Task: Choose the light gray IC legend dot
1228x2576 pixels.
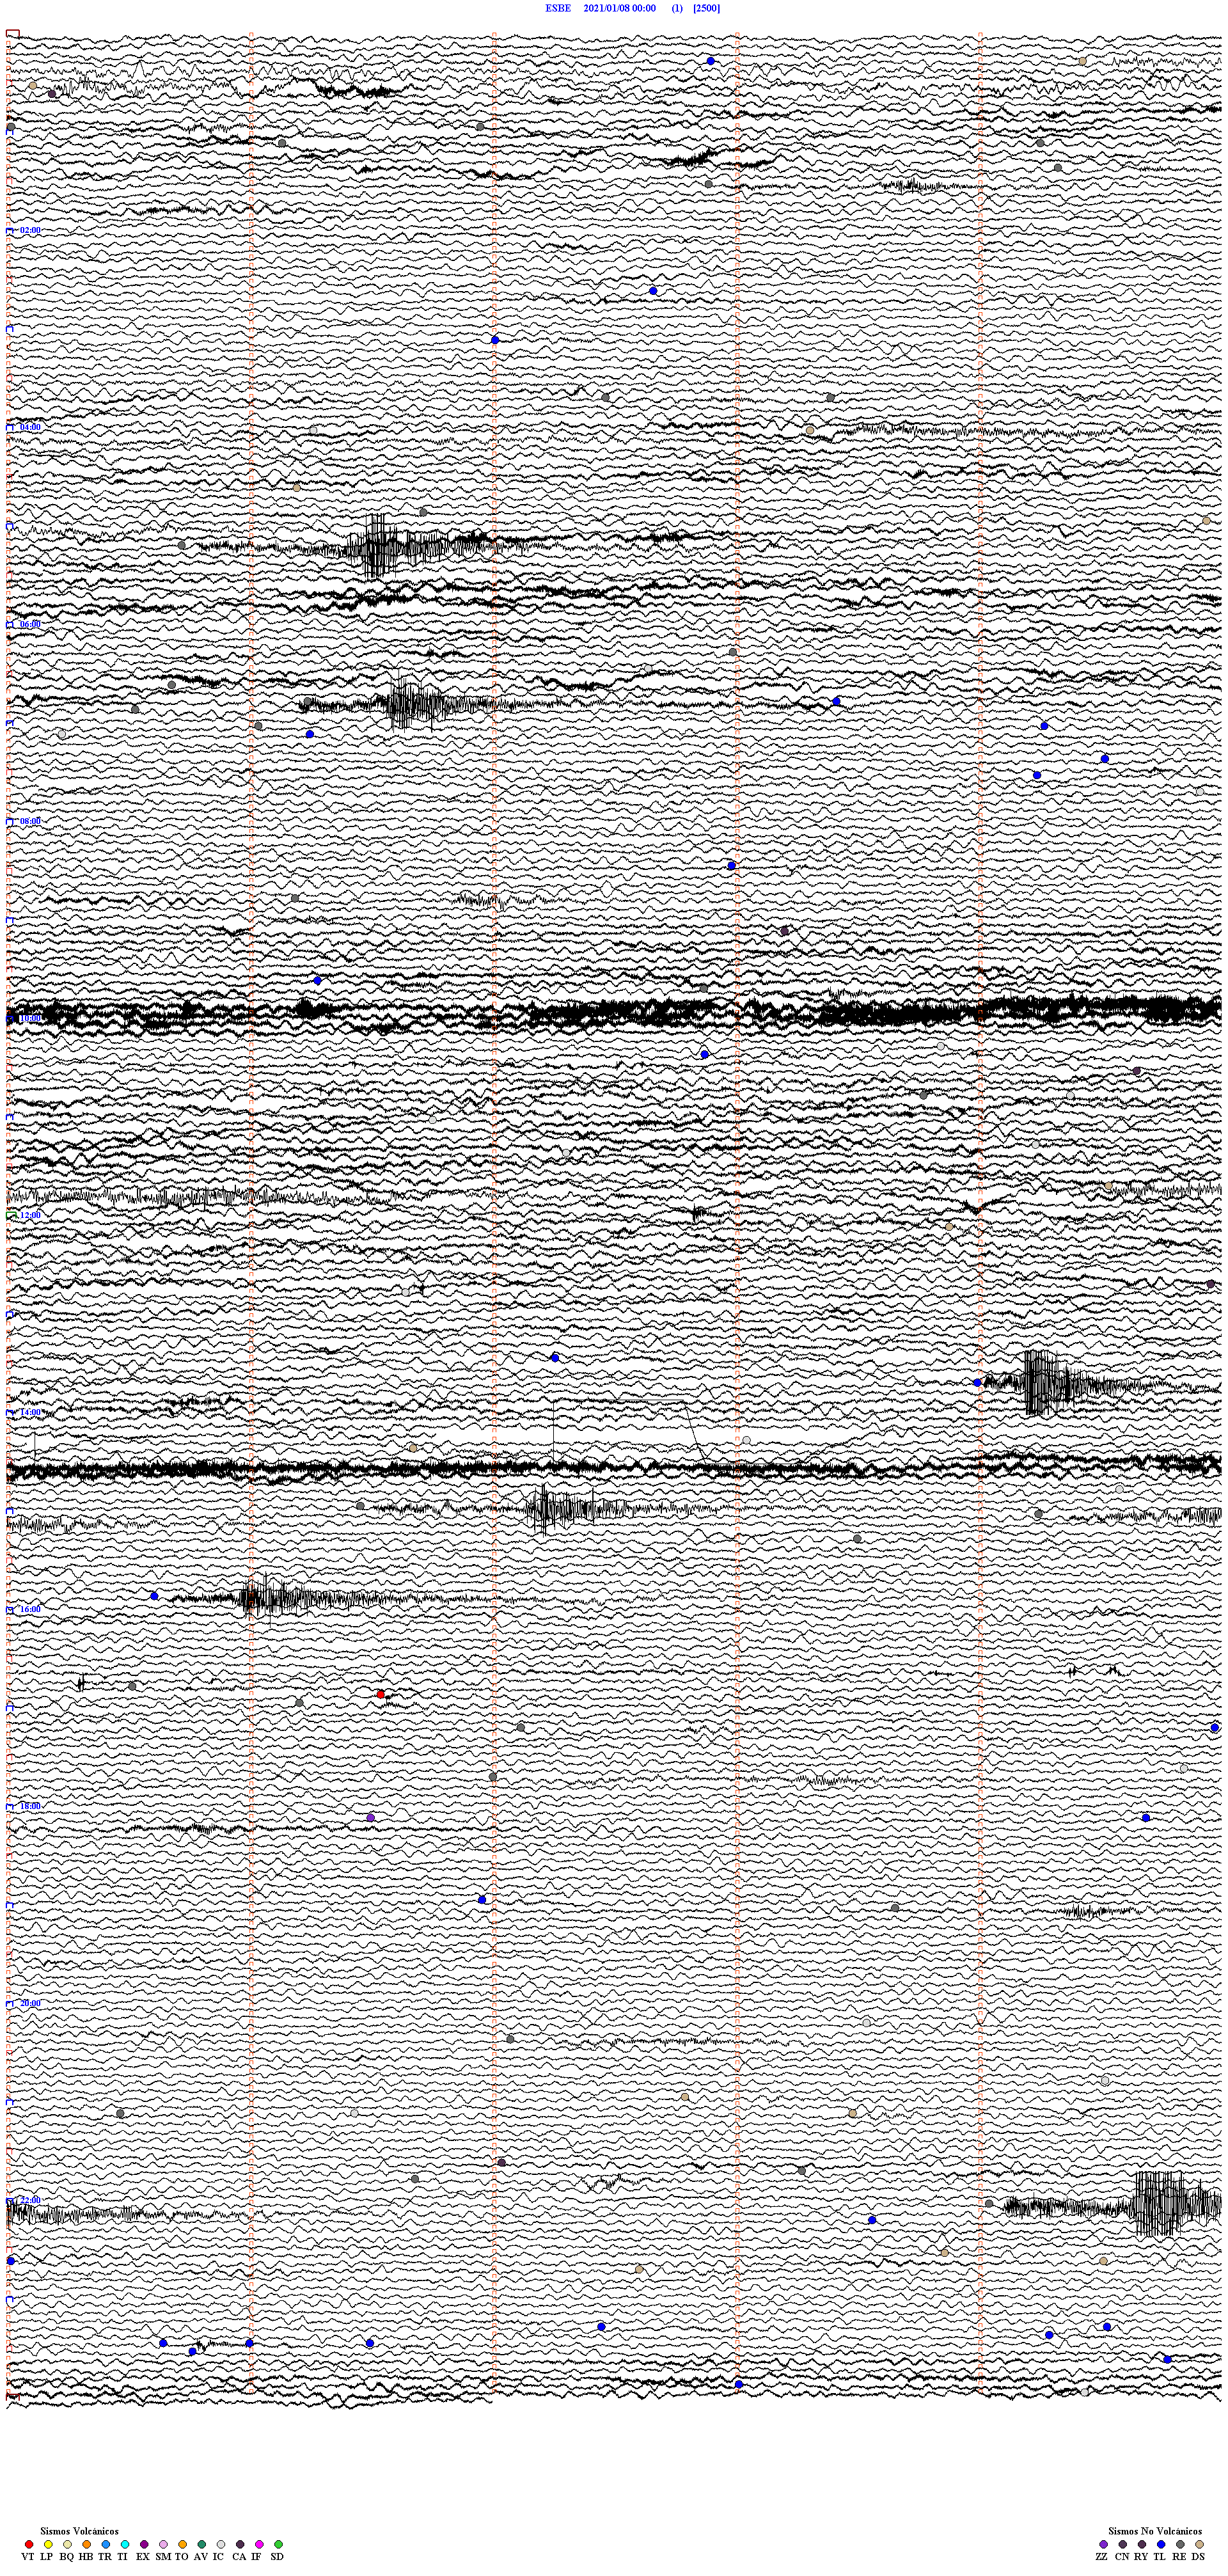Action: tap(221, 2544)
